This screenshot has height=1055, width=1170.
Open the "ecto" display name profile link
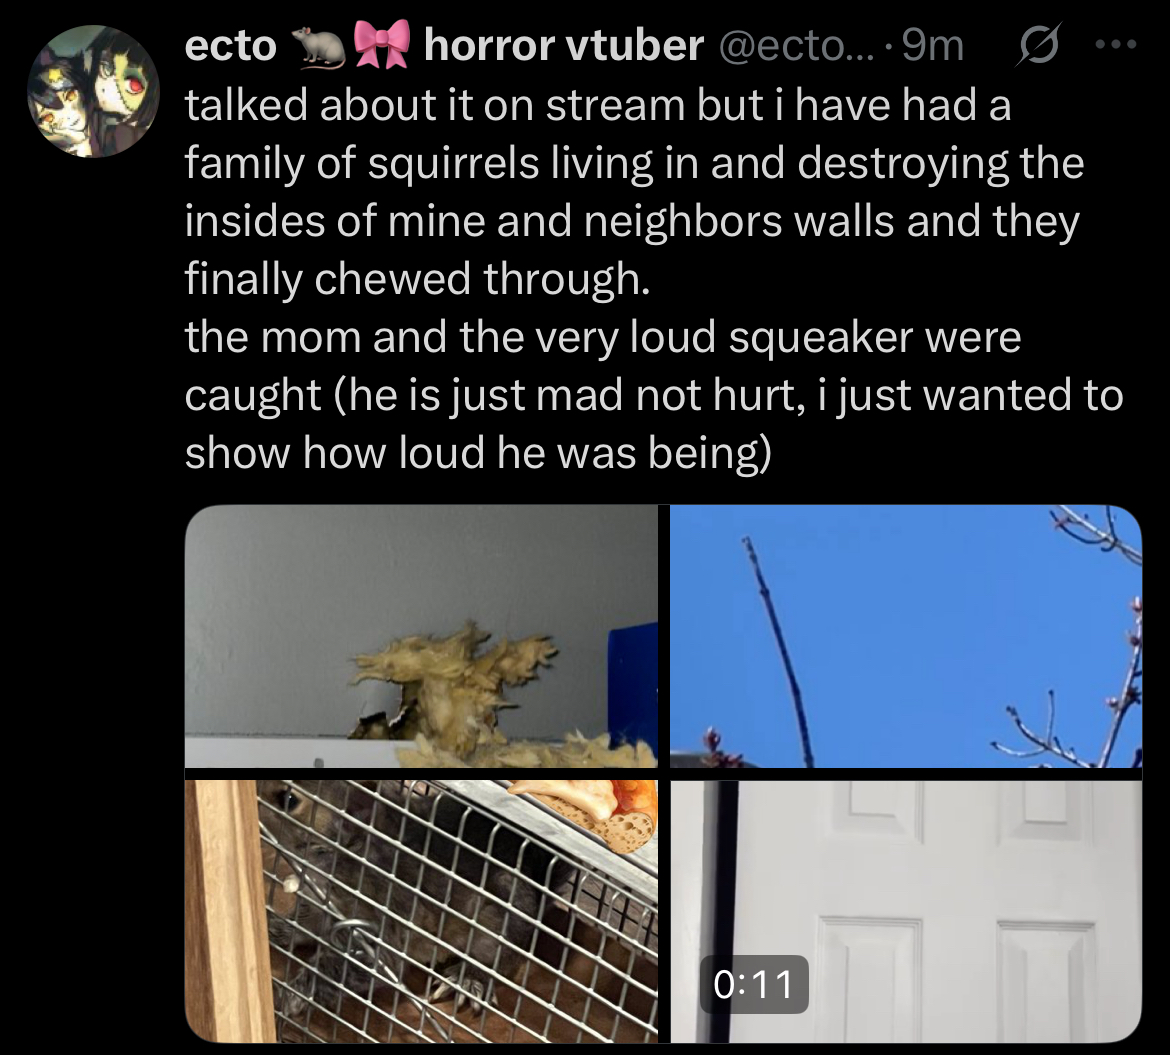(x=231, y=46)
